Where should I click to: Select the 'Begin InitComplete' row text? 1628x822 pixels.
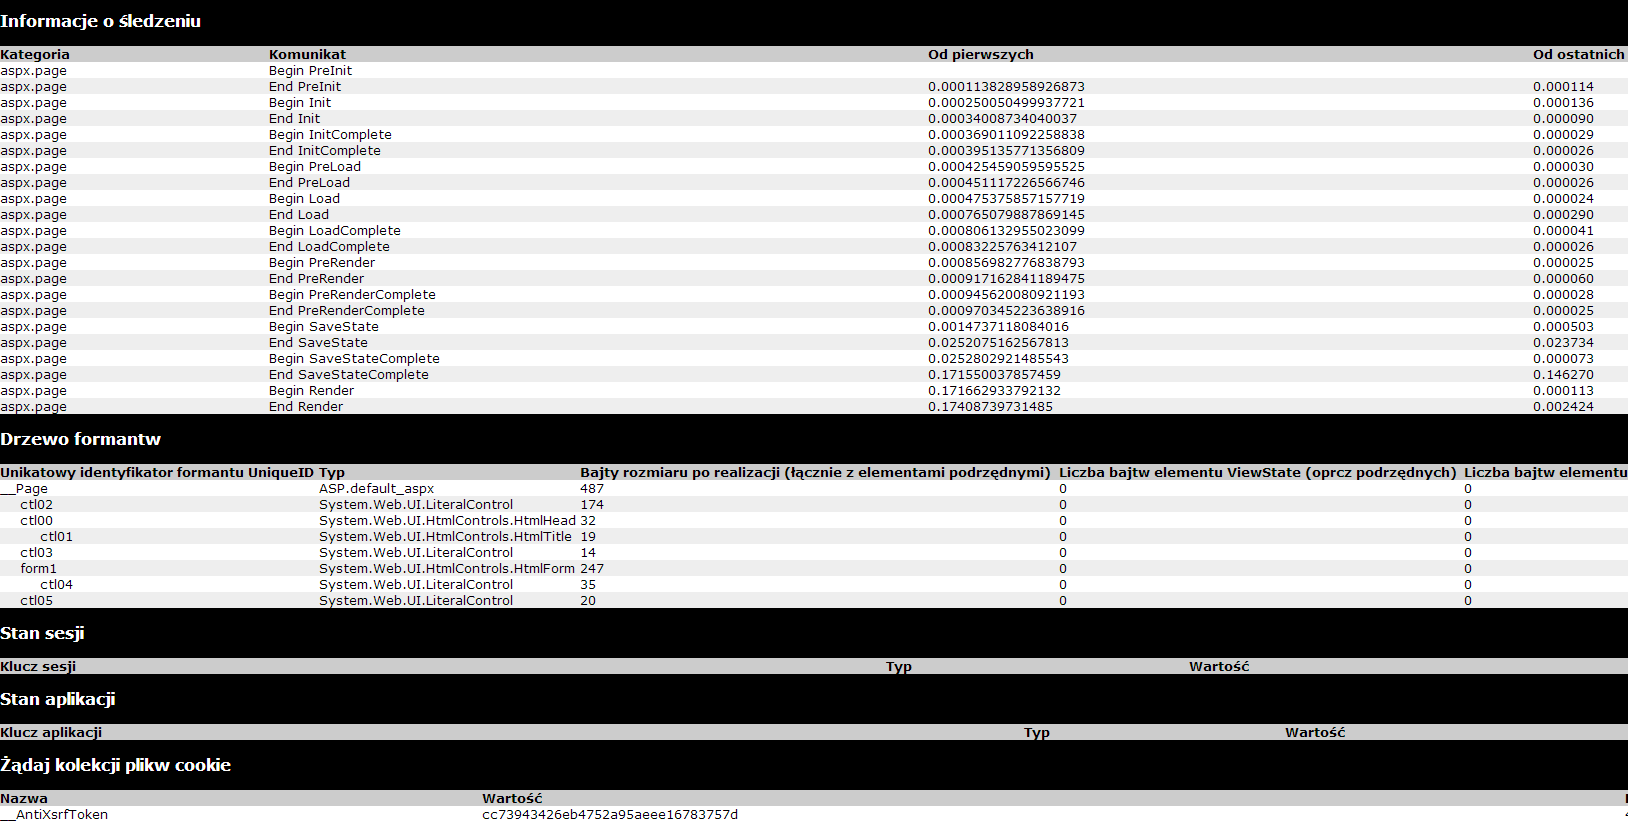330,135
